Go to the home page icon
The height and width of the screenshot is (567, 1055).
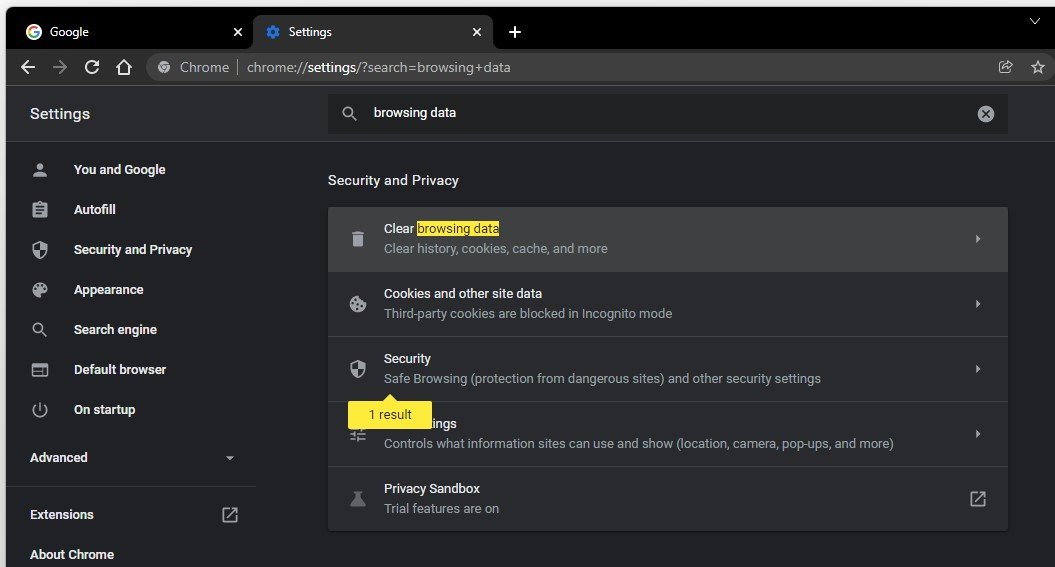click(124, 67)
